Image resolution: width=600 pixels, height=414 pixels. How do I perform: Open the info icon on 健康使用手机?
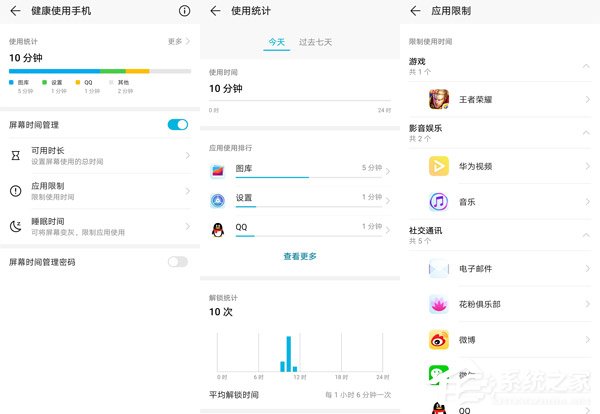184,11
